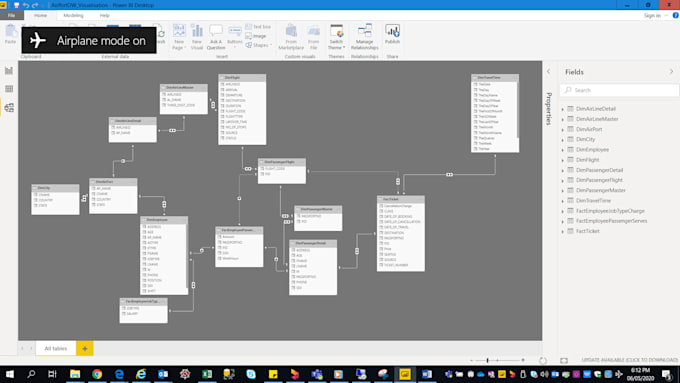The width and height of the screenshot is (680, 383).
Task: Open Ask A Question
Action: (216, 37)
